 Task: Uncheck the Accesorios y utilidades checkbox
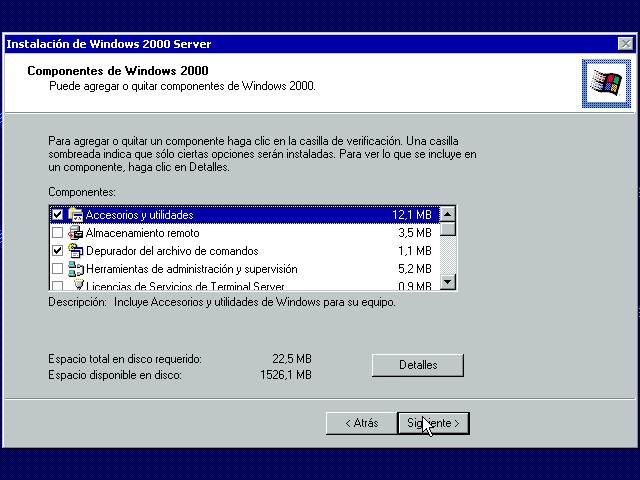coord(58,215)
